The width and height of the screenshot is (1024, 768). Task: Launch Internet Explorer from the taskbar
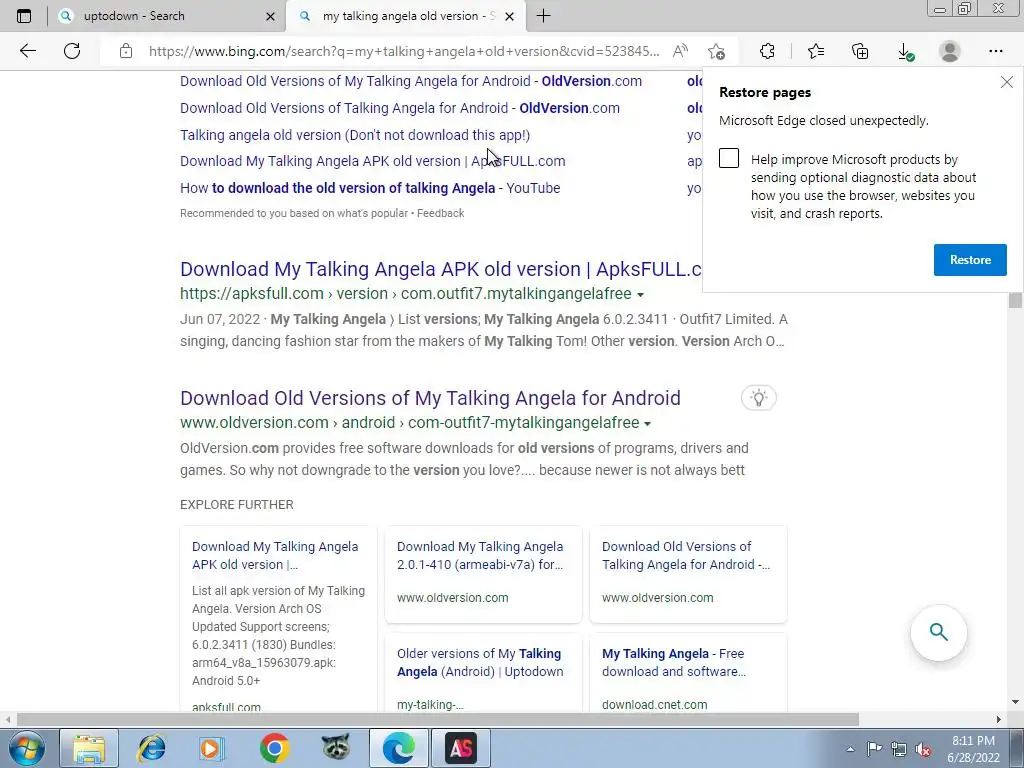[x=151, y=748]
